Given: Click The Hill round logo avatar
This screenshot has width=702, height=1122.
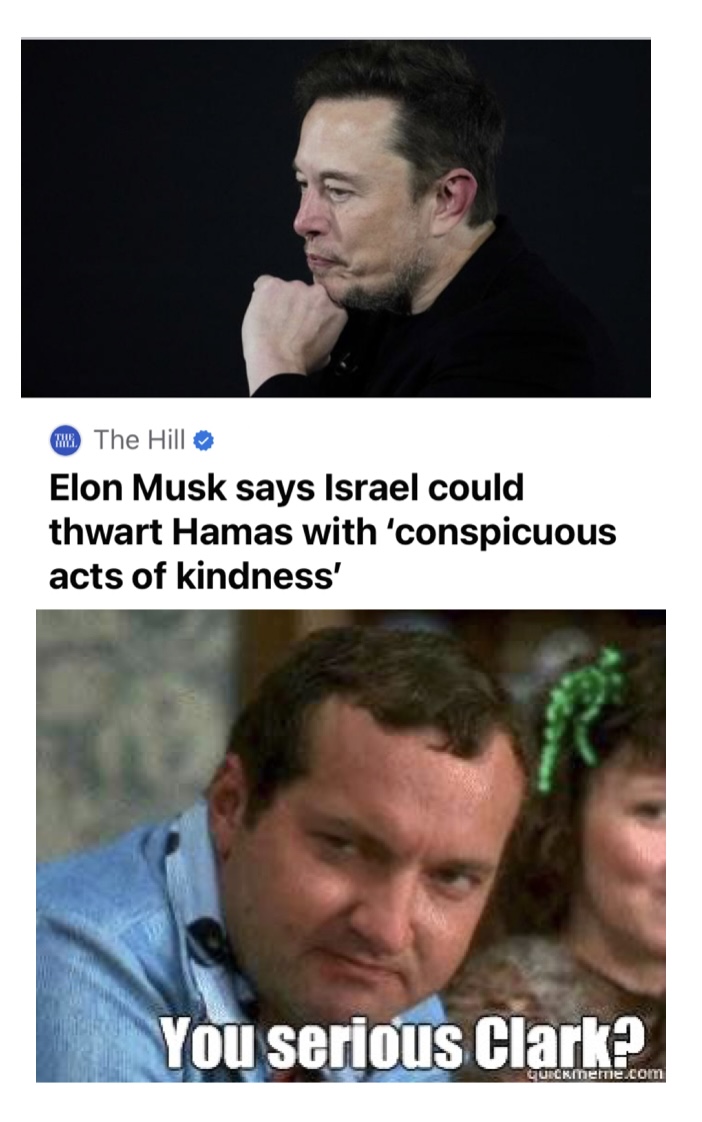Looking at the screenshot, I should pyautogui.click(x=65, y=441).
